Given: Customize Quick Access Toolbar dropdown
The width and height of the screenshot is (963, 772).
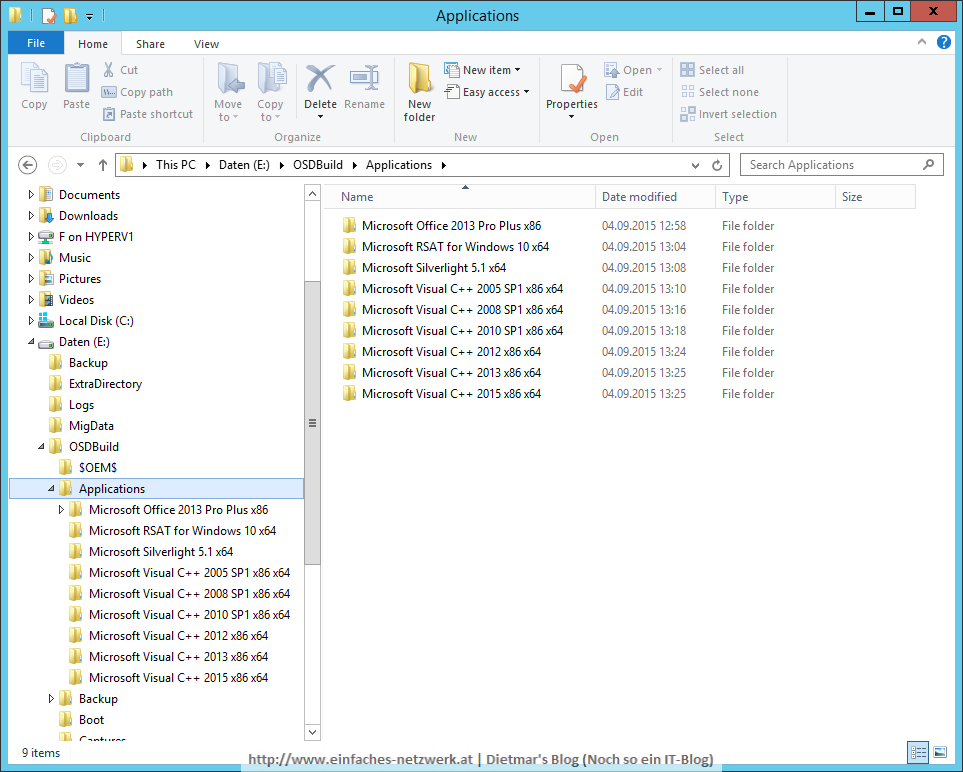Looking at the screenshot, I should 90,17.
